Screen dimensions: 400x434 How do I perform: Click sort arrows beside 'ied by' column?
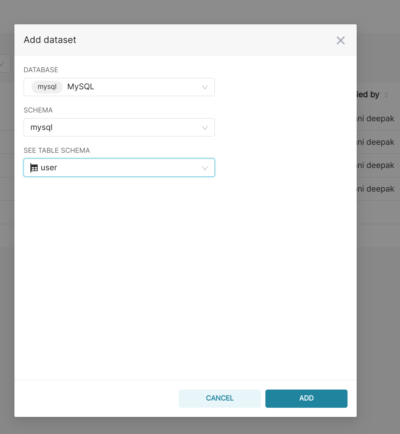pos(386,95)
